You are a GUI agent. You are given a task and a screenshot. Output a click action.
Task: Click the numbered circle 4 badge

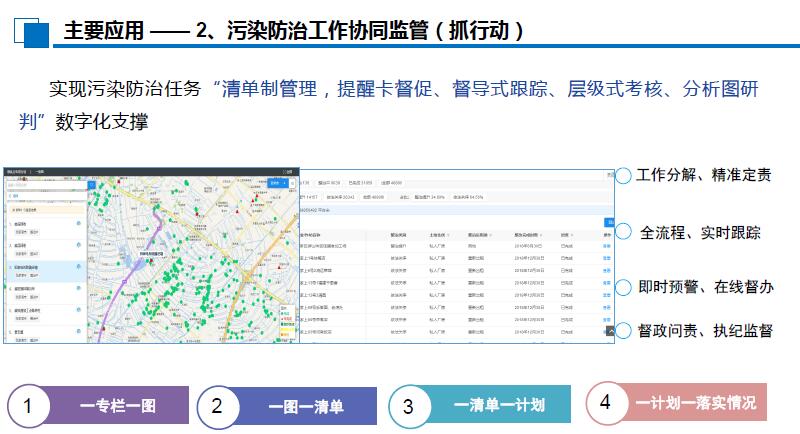click(605, 402)
